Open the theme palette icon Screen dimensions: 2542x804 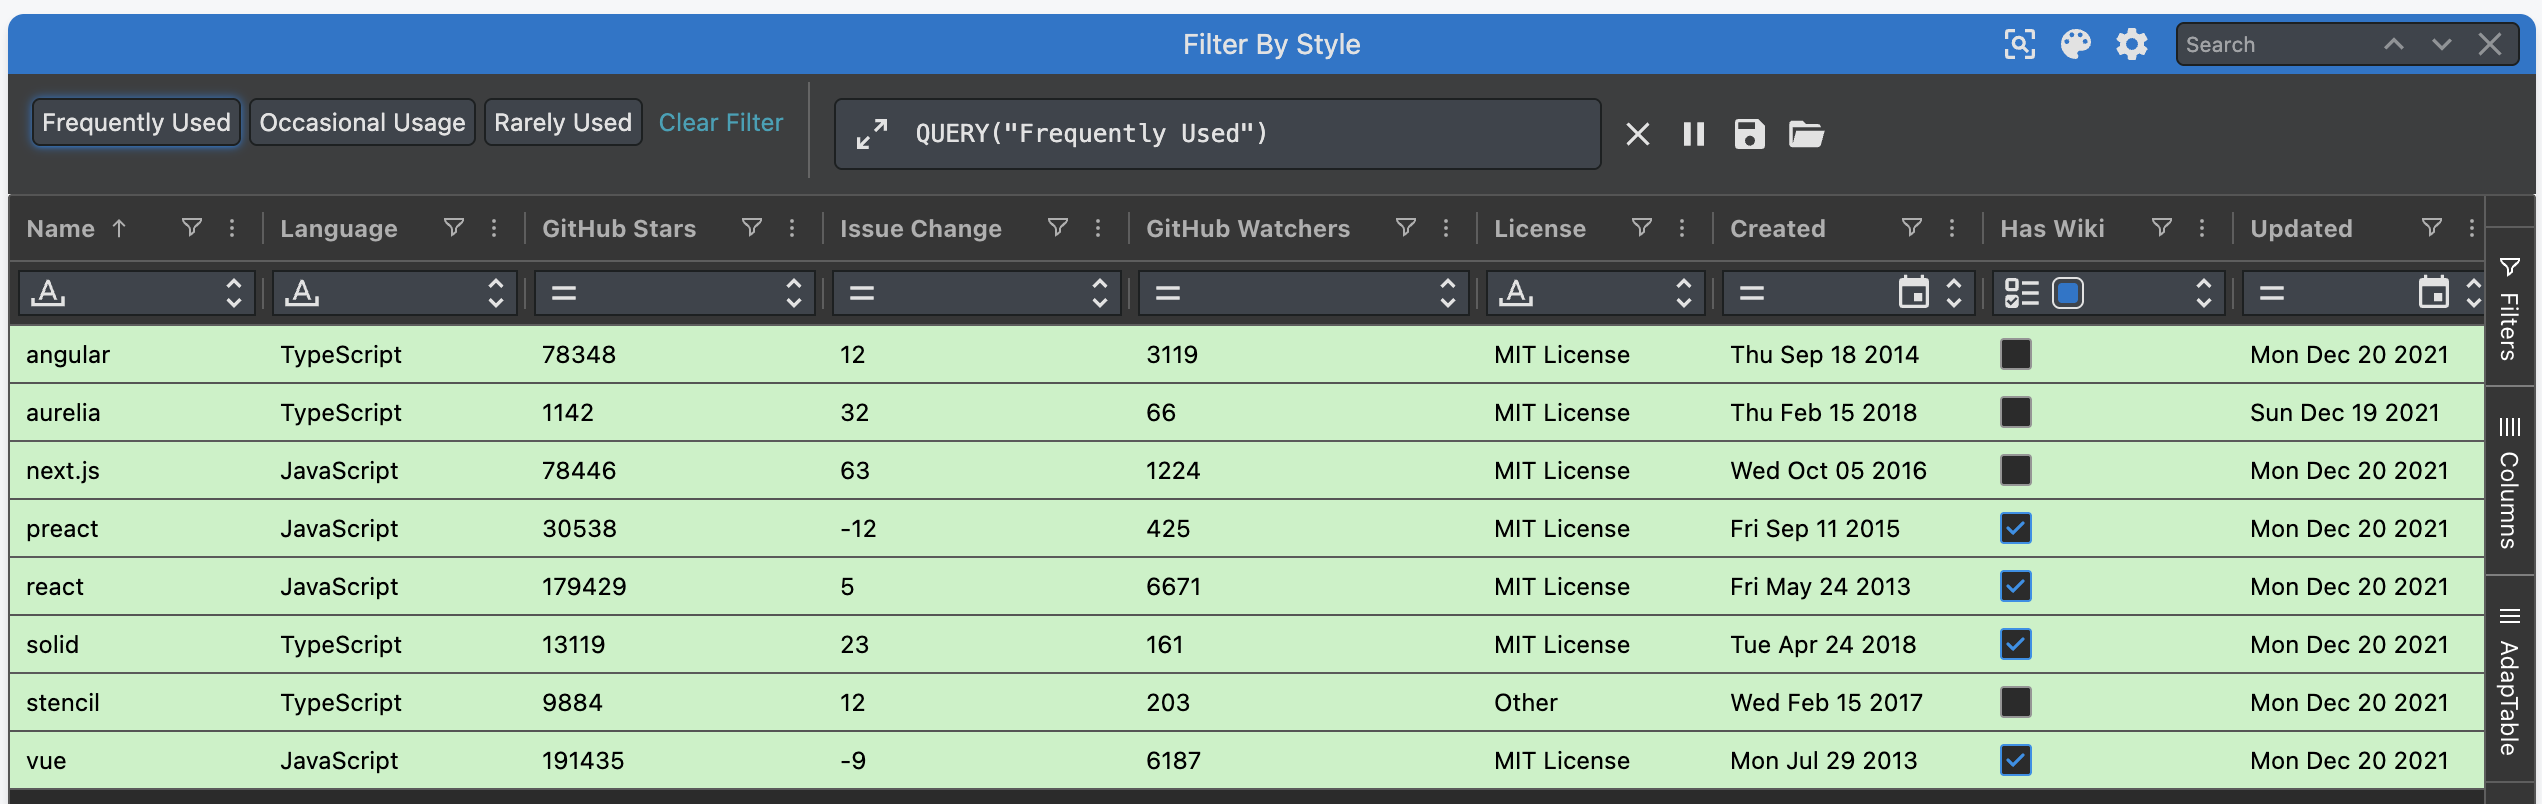(x=2075, y=44)
